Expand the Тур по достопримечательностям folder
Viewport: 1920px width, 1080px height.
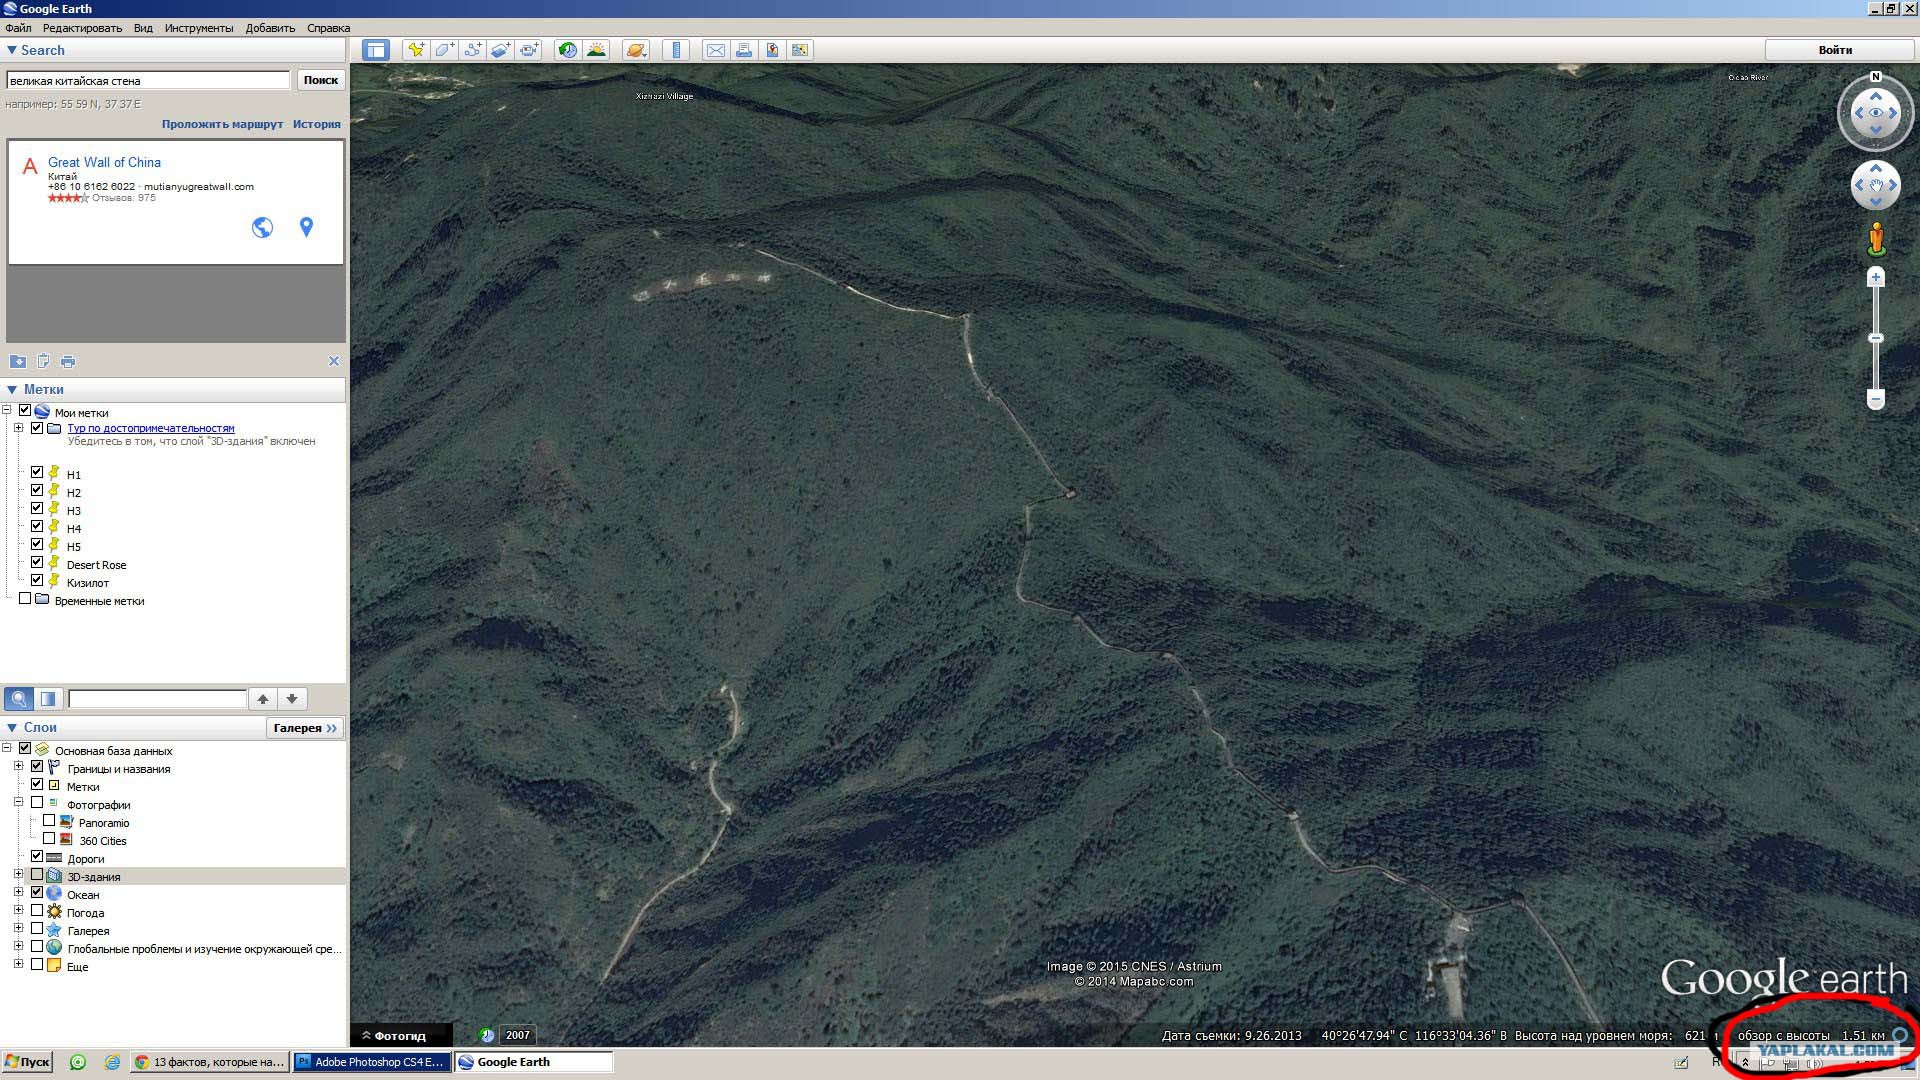19,428
